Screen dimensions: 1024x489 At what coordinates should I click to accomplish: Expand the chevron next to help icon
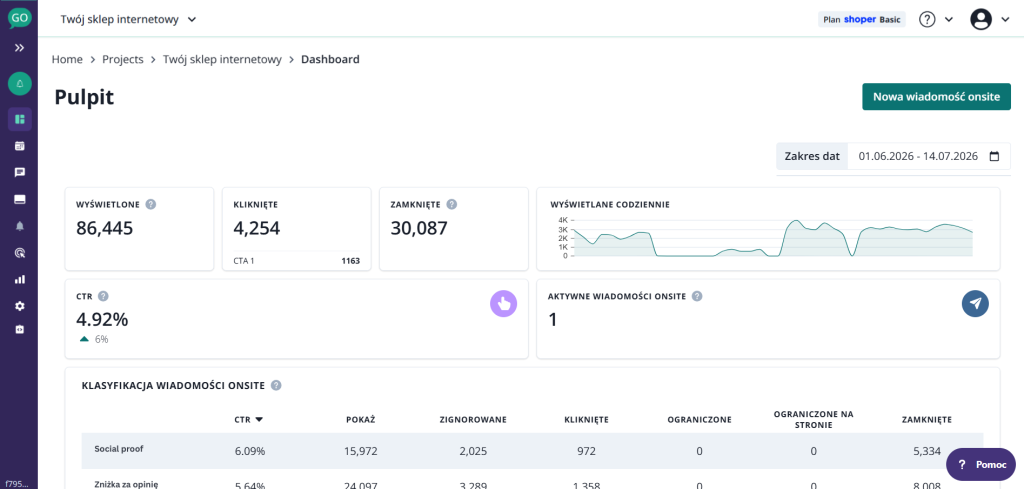click(949, 20)
